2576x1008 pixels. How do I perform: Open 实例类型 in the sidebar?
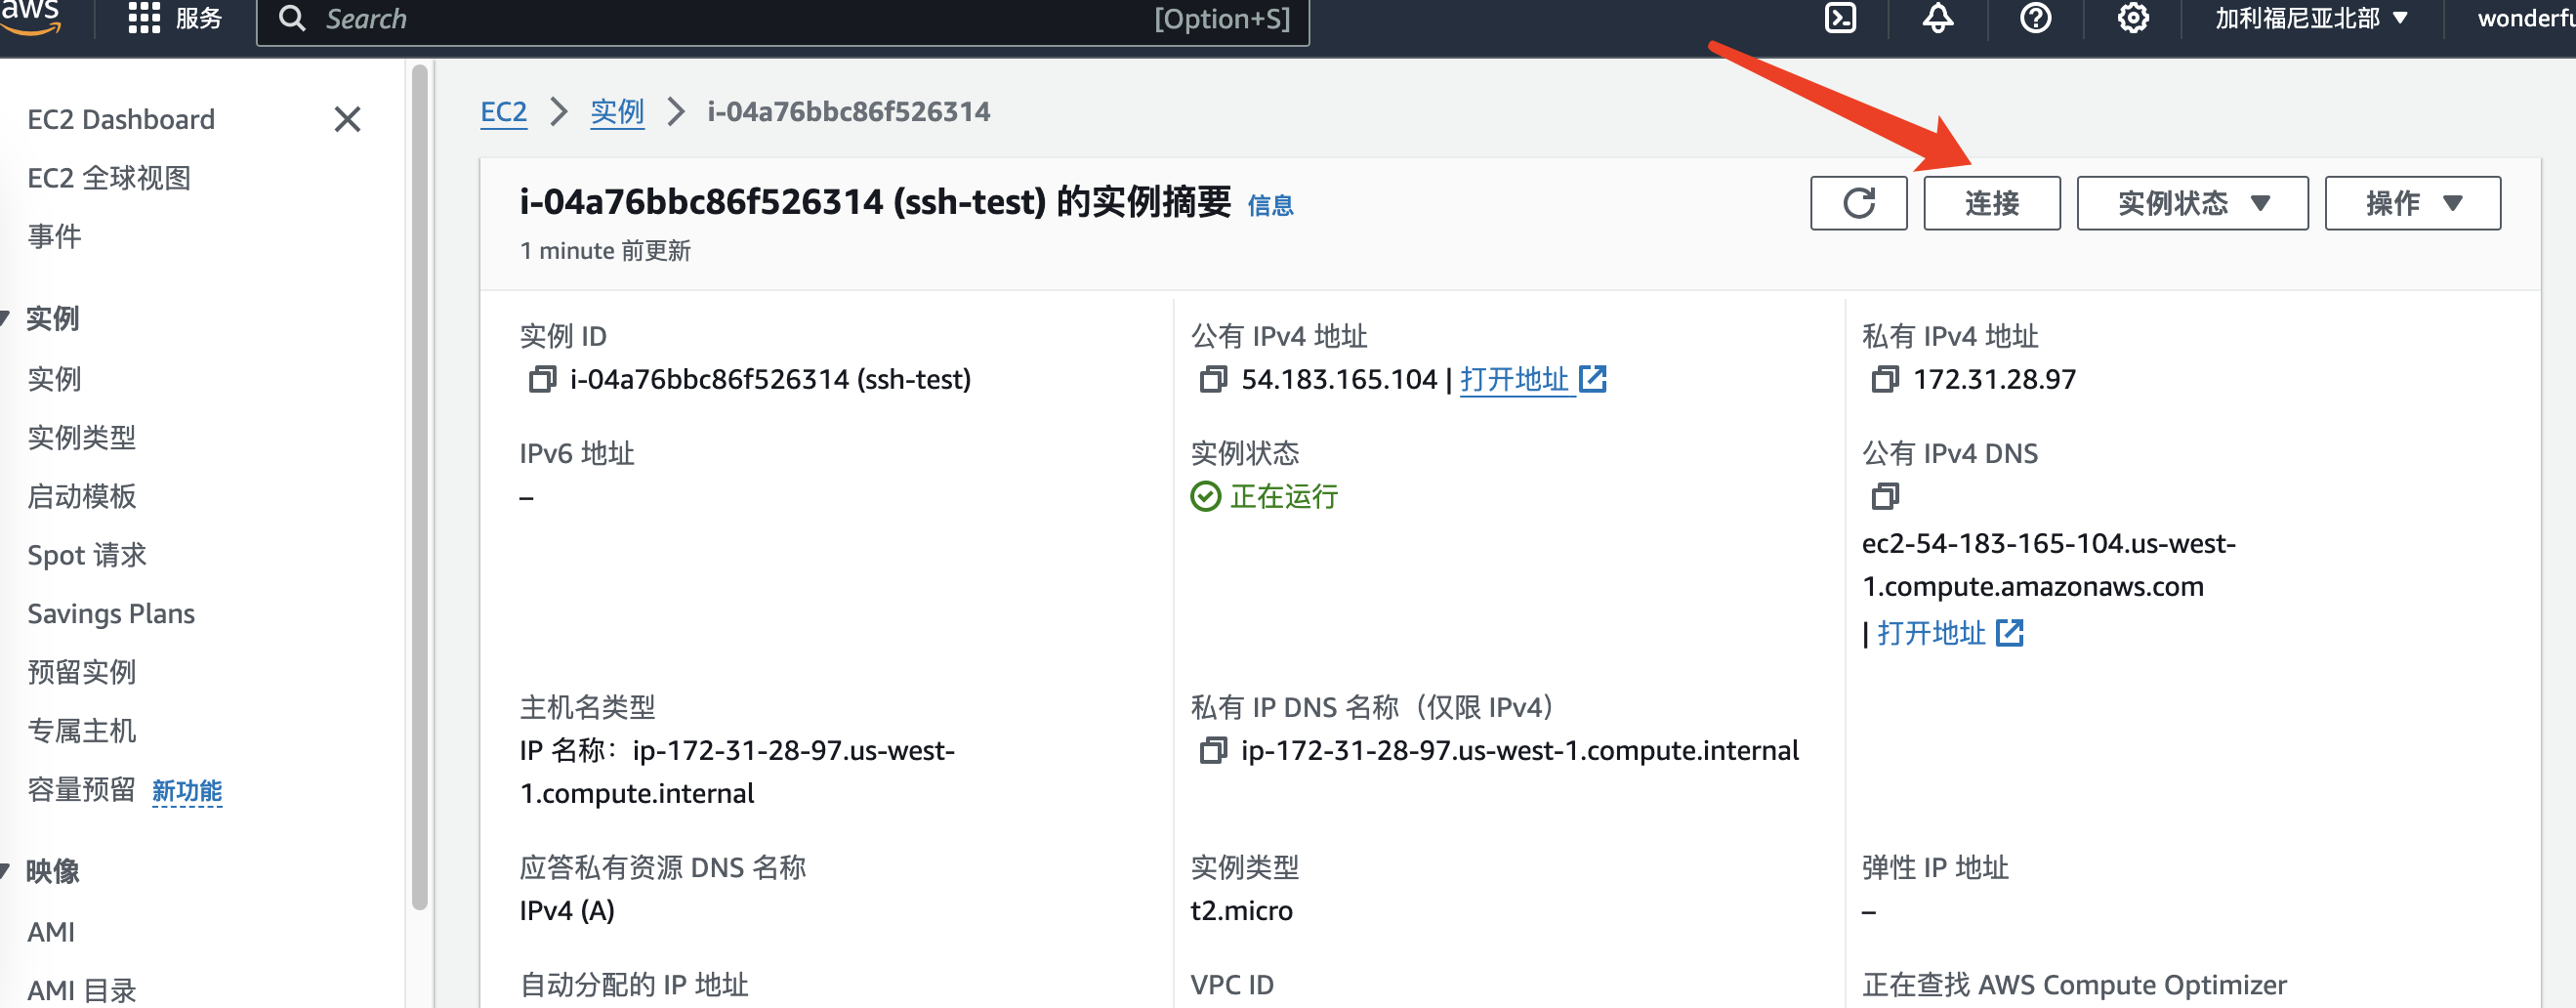[x=82, y=437]
